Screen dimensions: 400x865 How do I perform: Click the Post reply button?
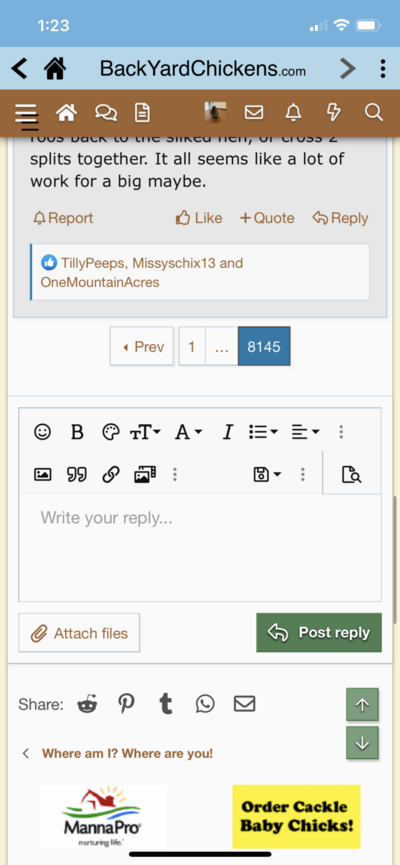tap(319, 633)
